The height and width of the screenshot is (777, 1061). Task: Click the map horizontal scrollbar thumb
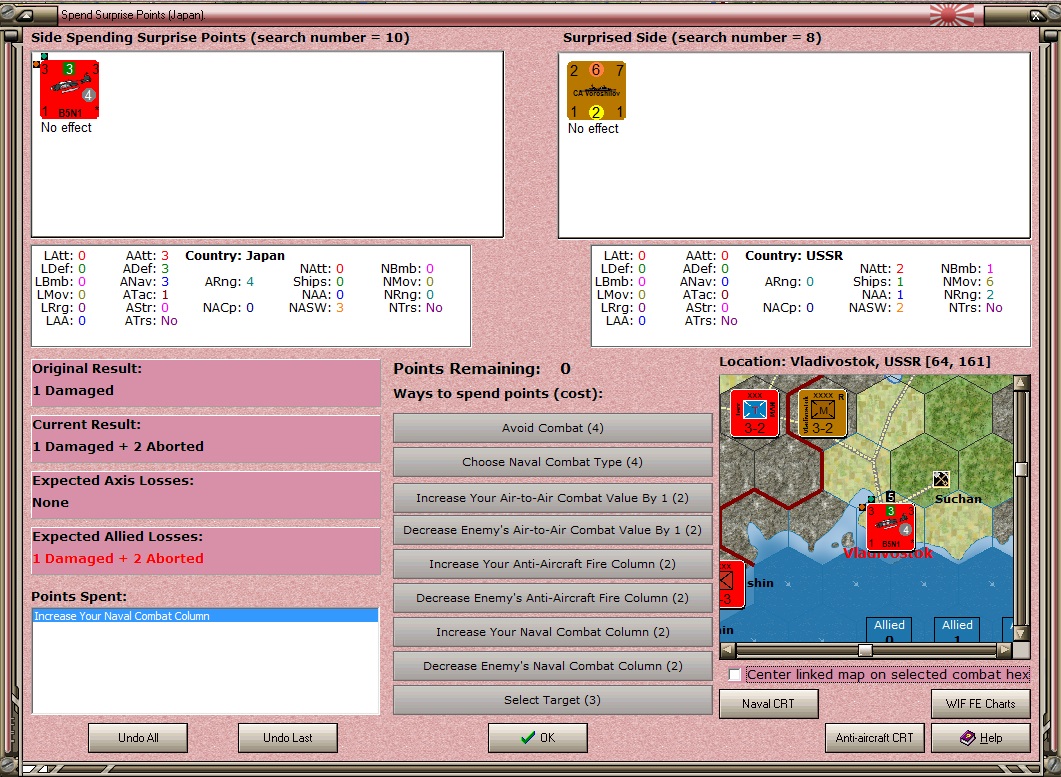(x=865, y=650)
